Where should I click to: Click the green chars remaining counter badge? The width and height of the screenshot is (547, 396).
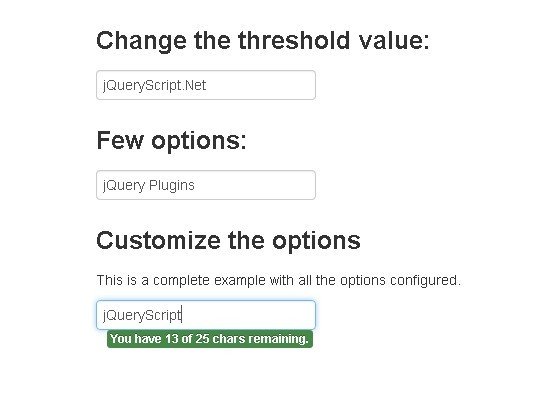coord(210,339)
